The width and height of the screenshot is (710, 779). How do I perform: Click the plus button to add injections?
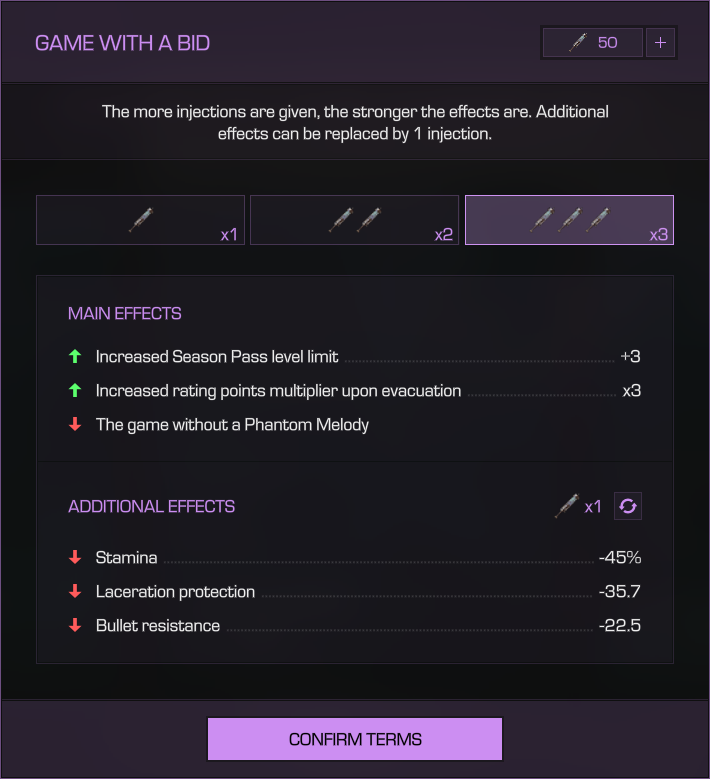(661, 43)
